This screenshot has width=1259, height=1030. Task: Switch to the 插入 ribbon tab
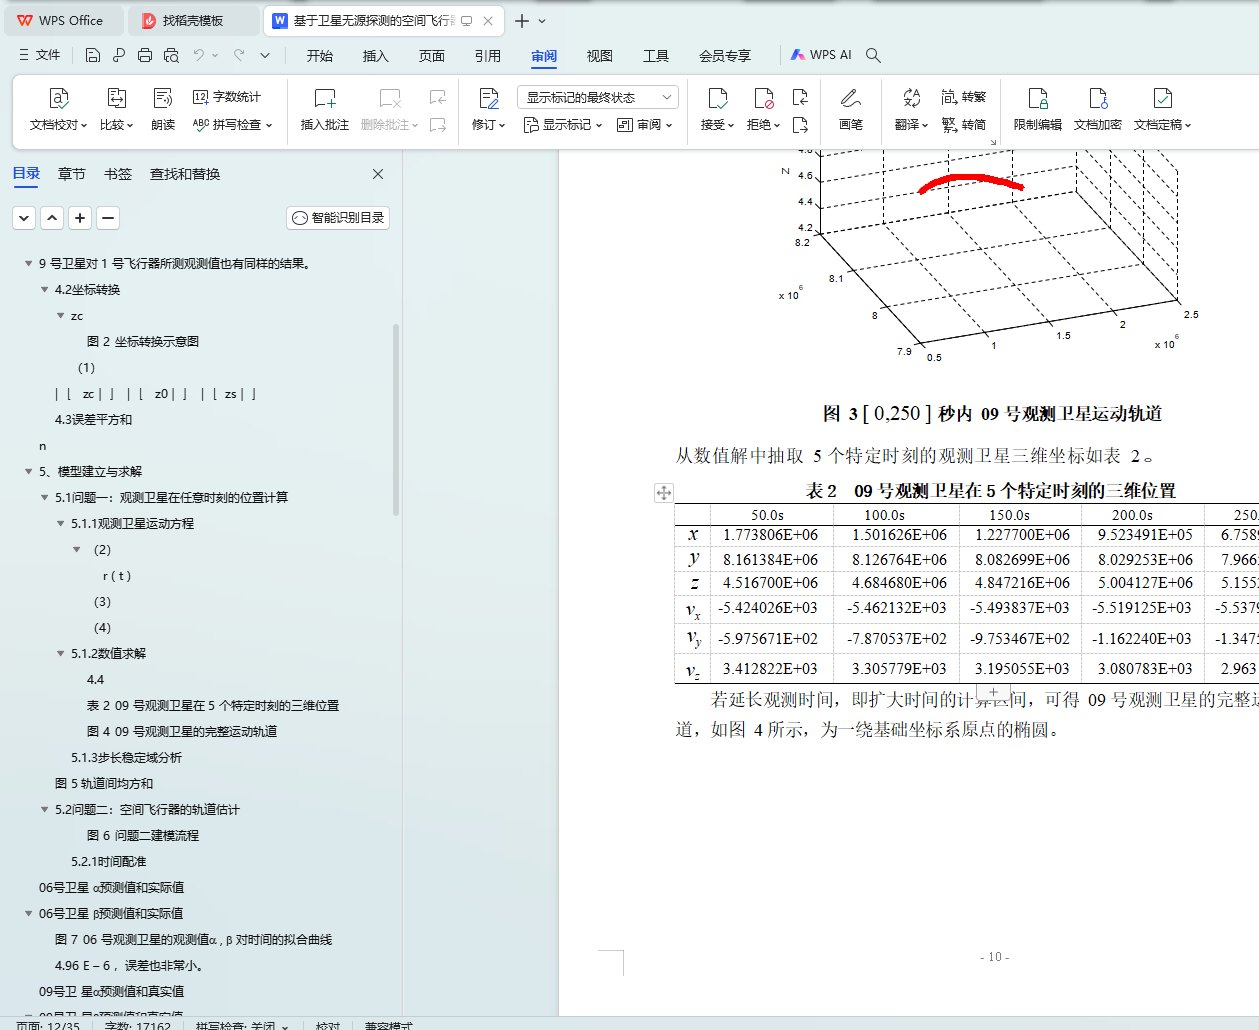[376, 56]
